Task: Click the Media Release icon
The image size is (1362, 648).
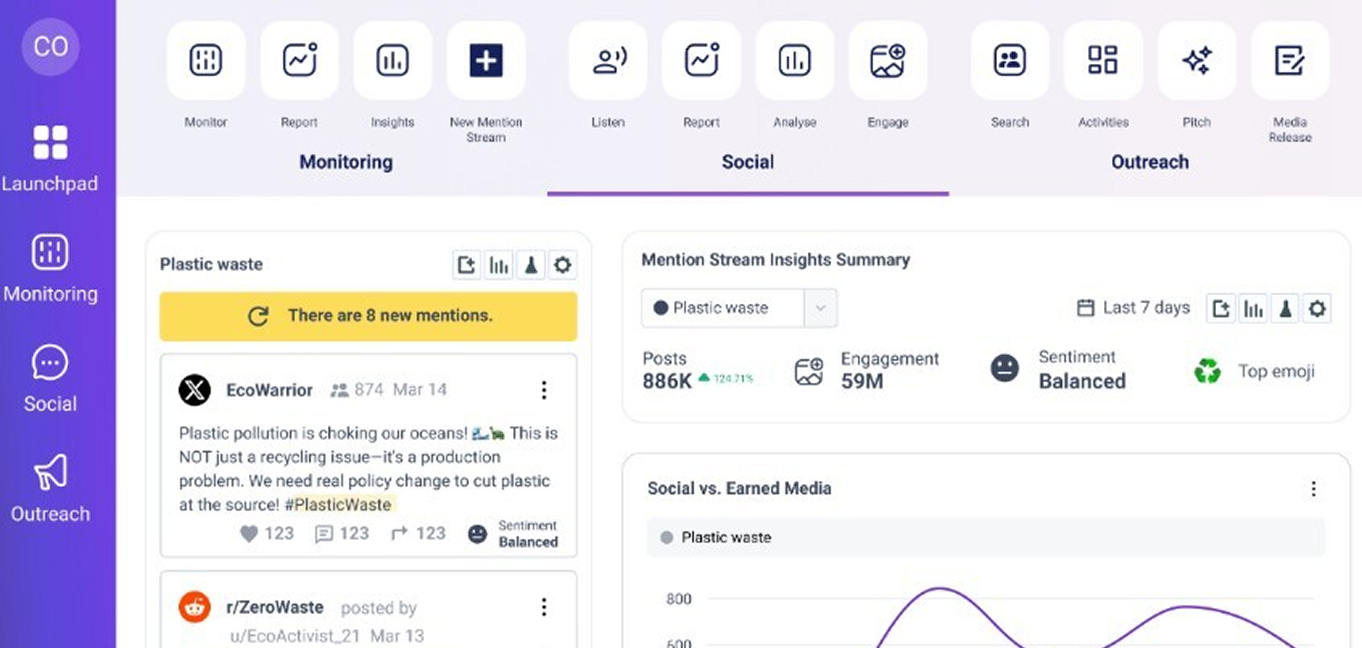Action: [1289, 62]
